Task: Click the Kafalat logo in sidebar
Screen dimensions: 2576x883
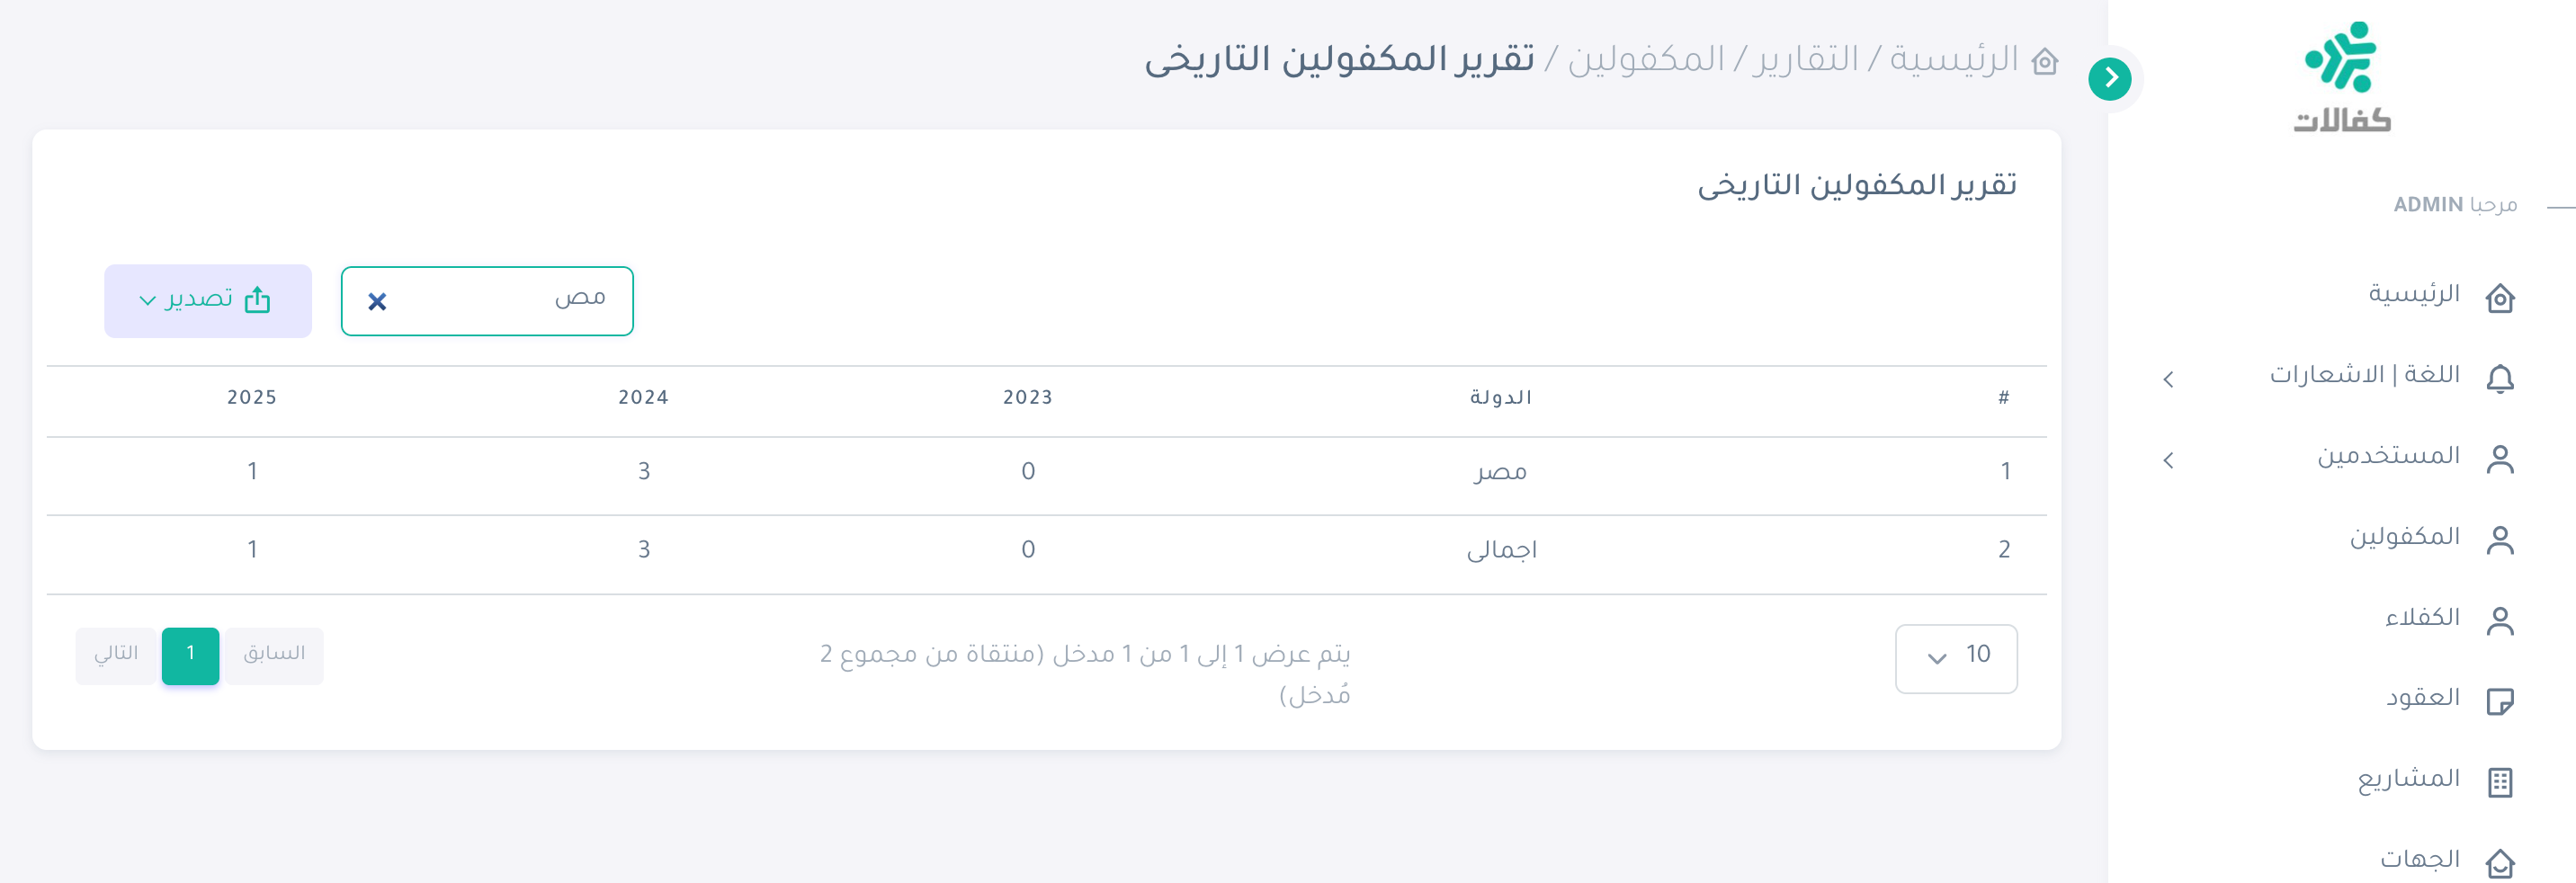Action: [x=2340, y=76]
